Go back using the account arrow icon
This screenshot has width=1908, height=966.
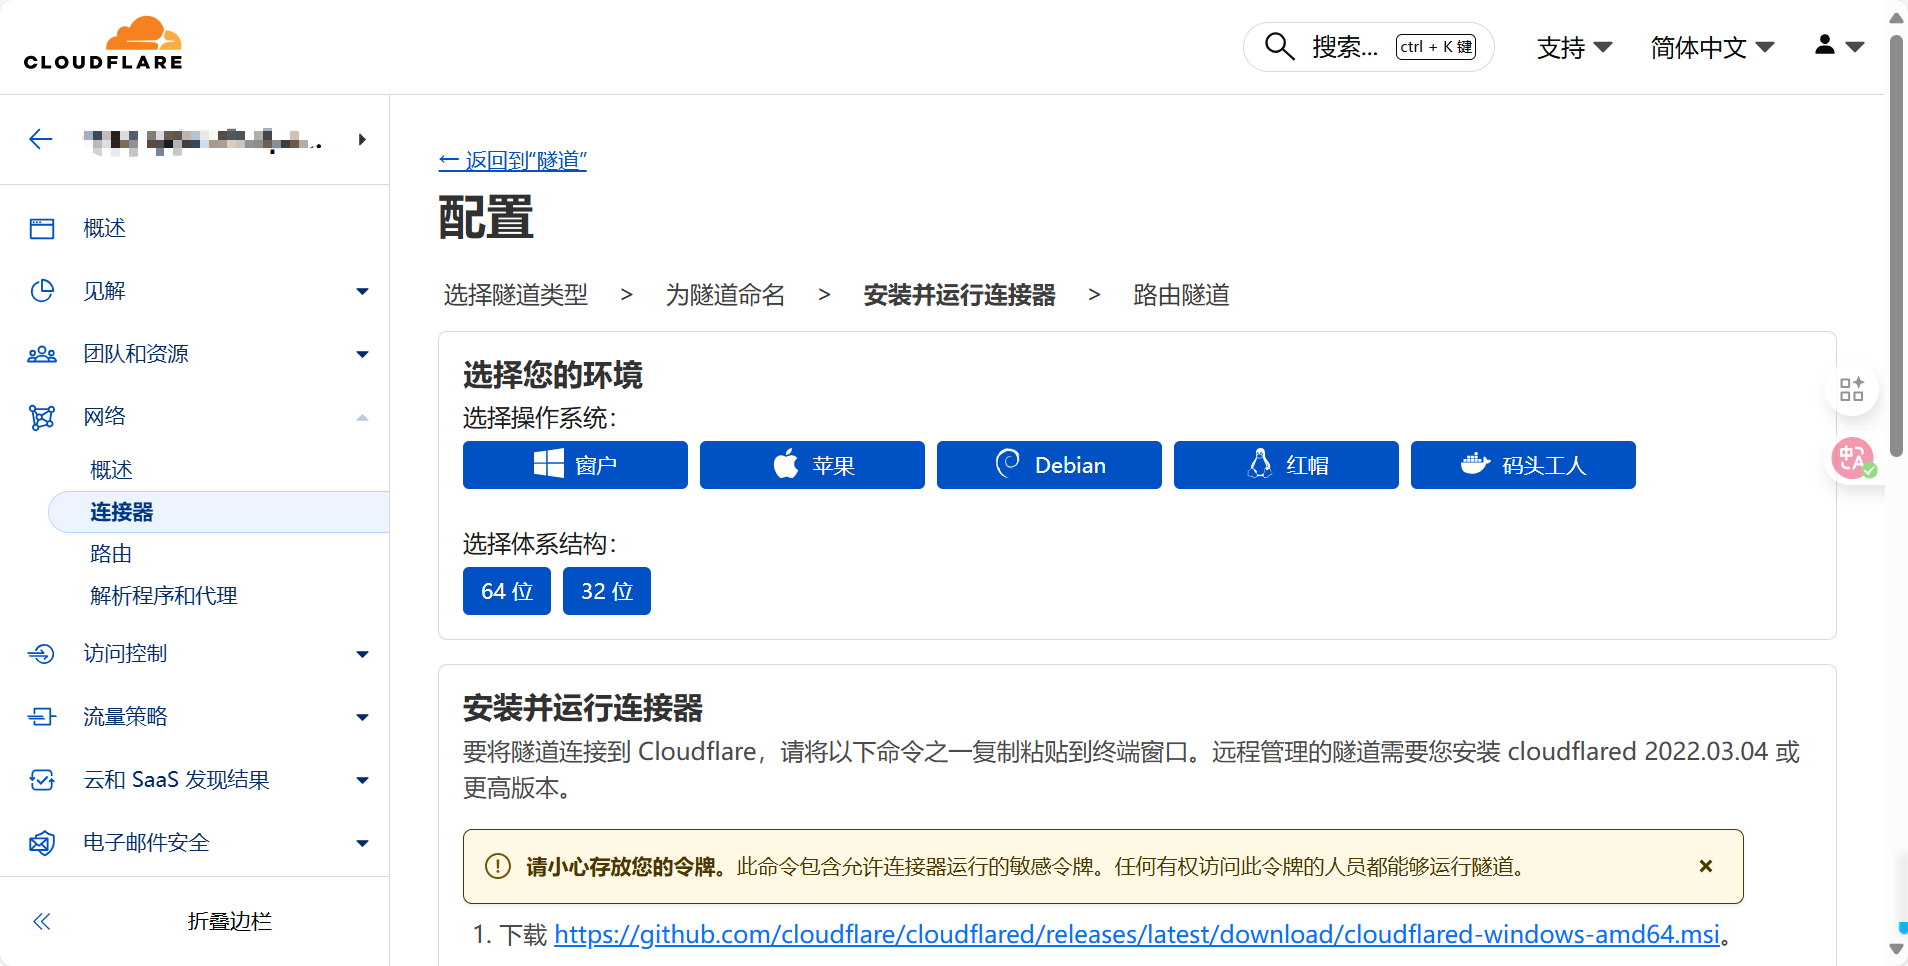coord(41,139)
